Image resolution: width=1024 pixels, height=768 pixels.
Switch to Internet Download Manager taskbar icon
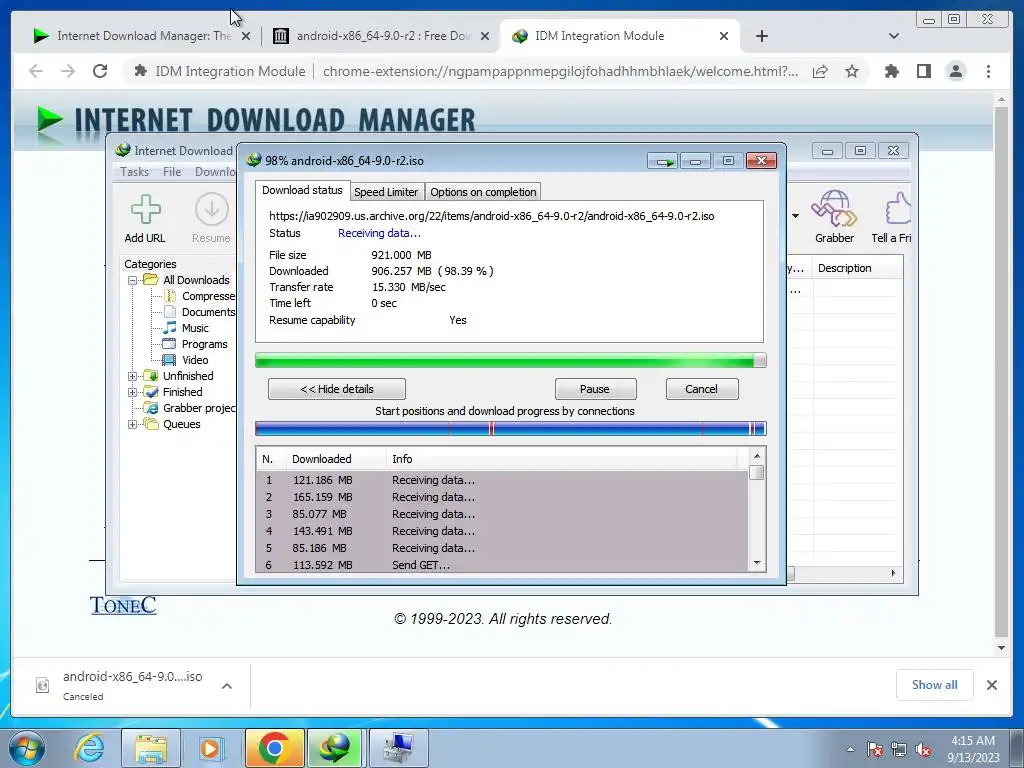[335, 748]
